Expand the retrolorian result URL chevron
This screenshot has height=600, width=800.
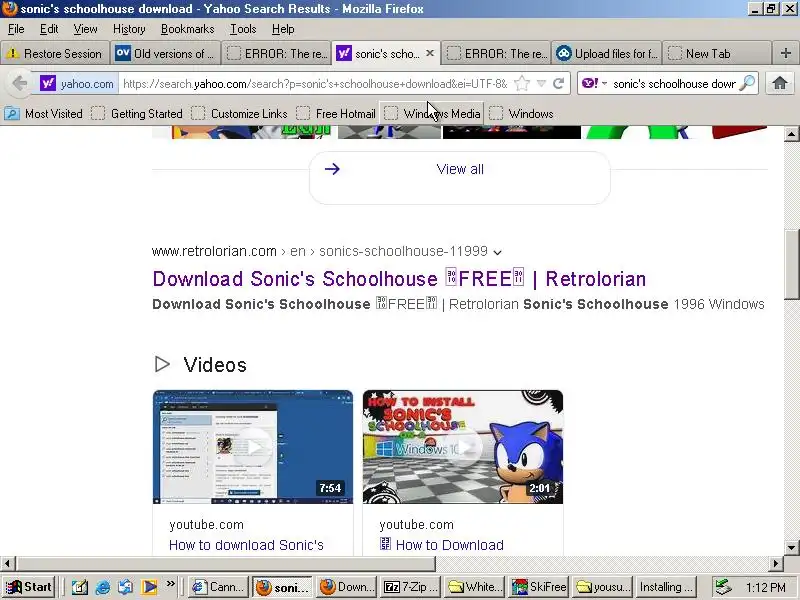pos(497,252)
